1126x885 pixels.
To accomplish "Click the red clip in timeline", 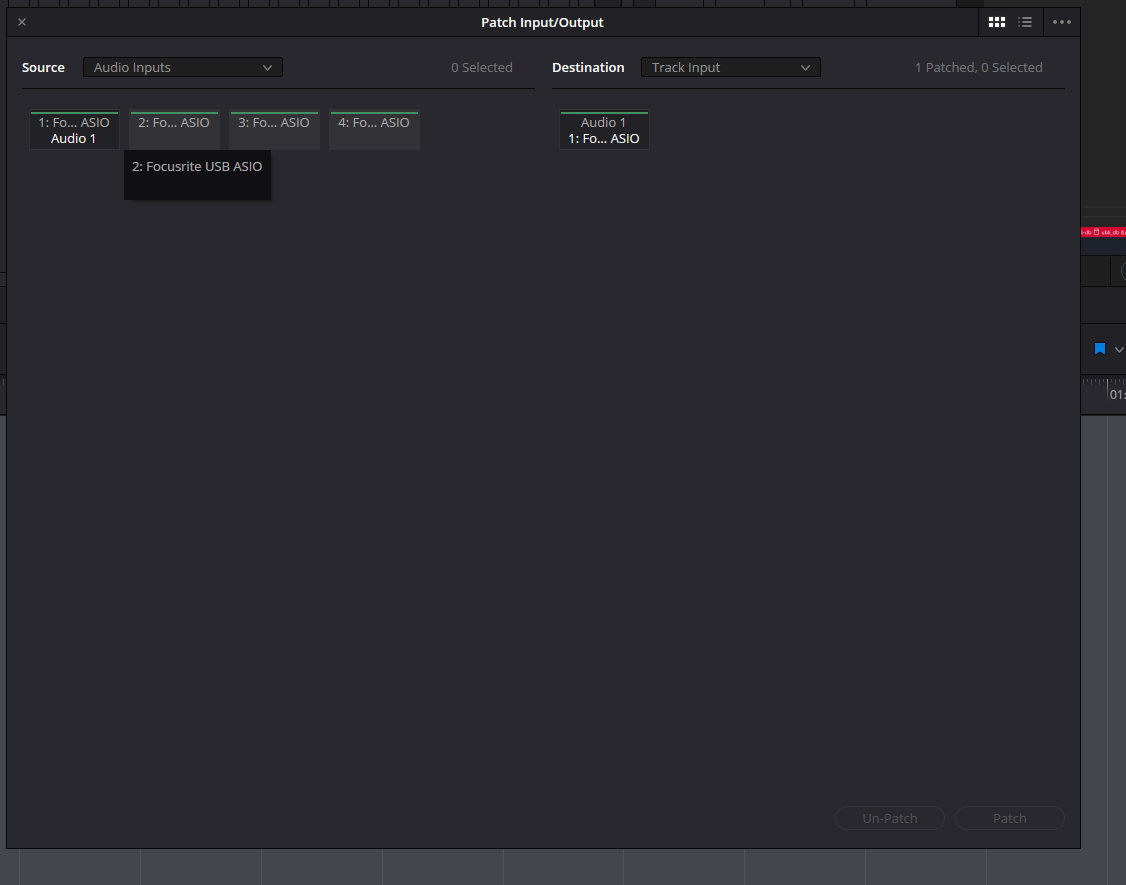I will 1102,232.
